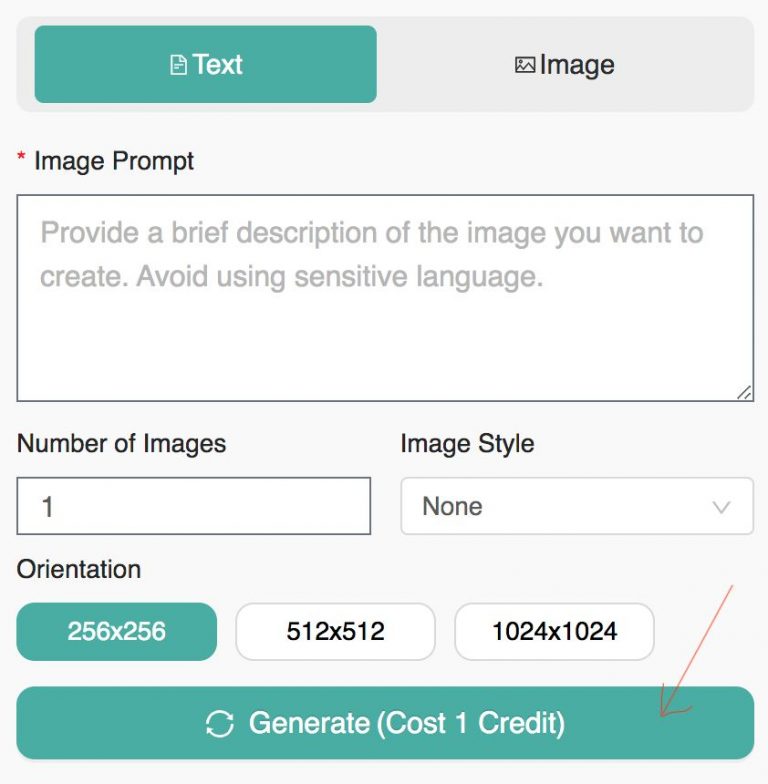Switch to the Image tab
Screen dimensions: 768x784
[x=565, y=64]
